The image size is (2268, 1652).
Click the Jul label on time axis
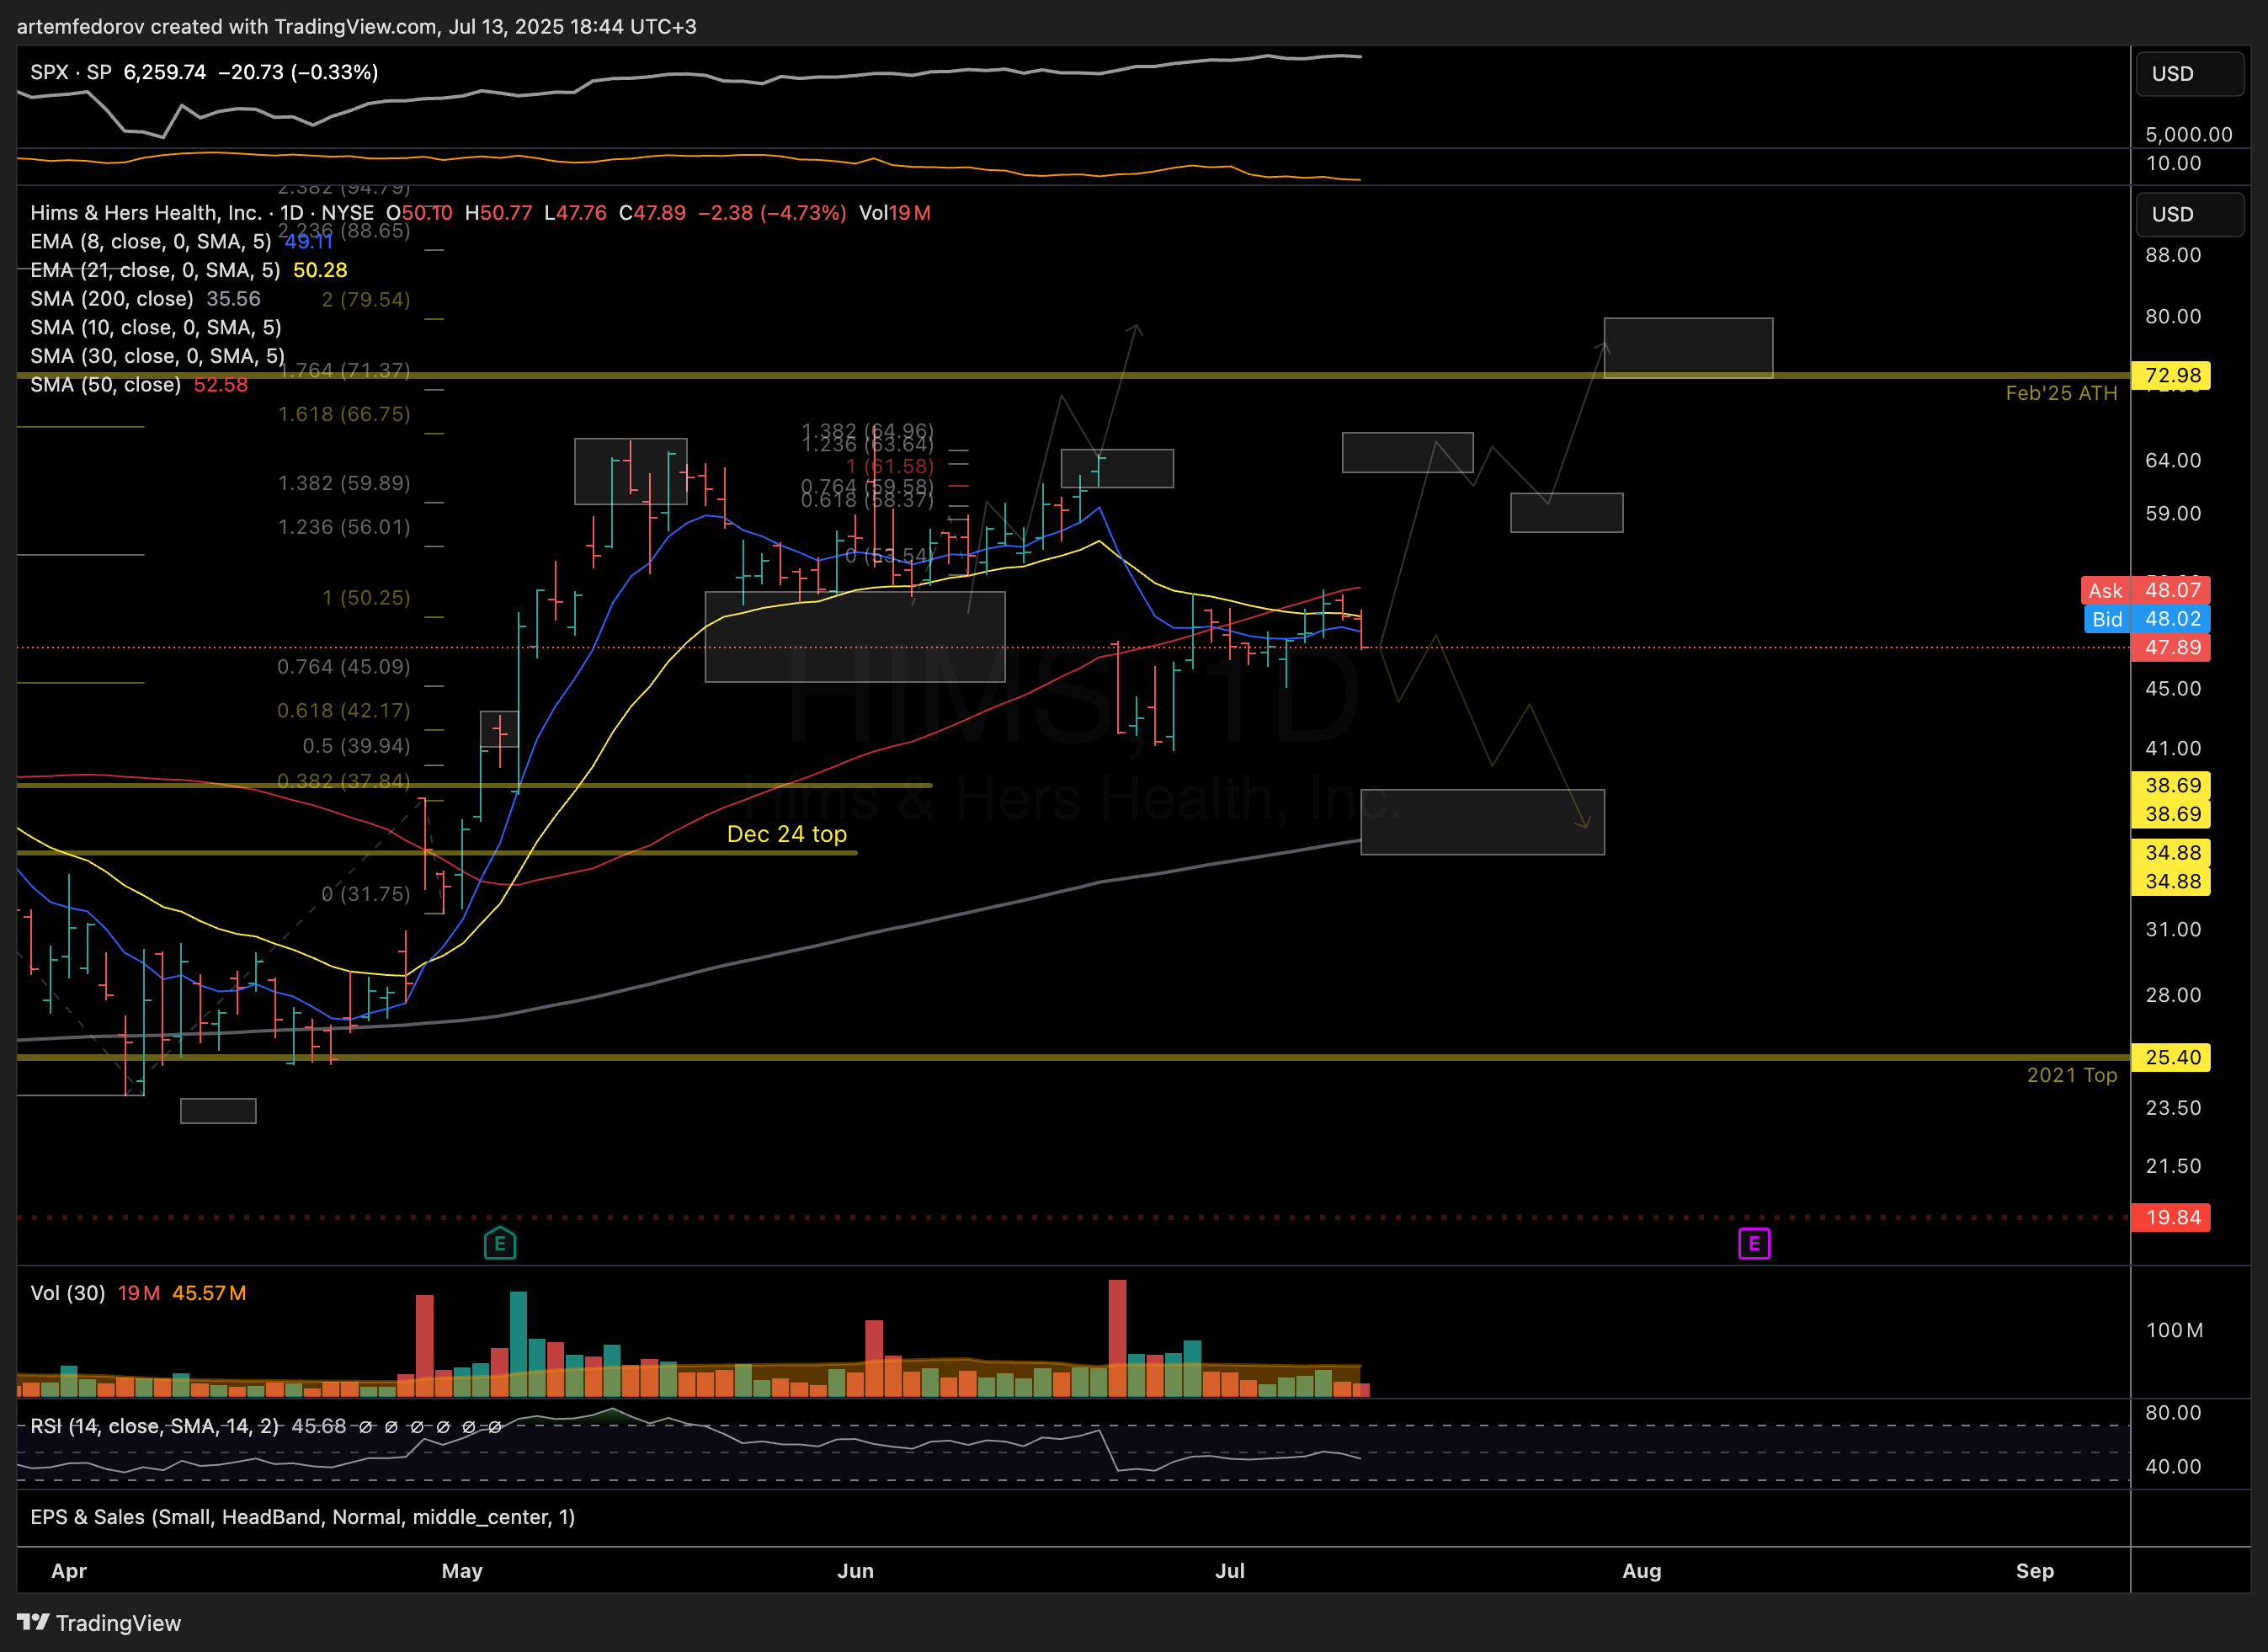(x=1230, y=1571)
